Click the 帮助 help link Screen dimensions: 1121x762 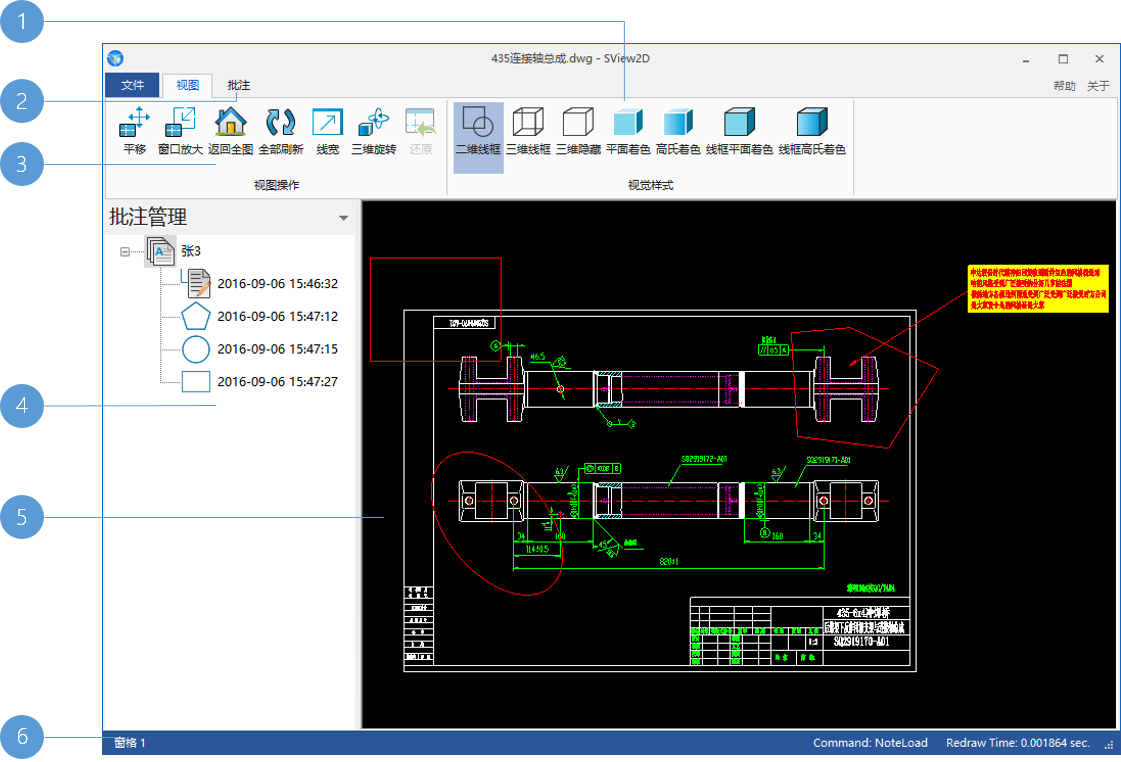tap(1064, 86)
